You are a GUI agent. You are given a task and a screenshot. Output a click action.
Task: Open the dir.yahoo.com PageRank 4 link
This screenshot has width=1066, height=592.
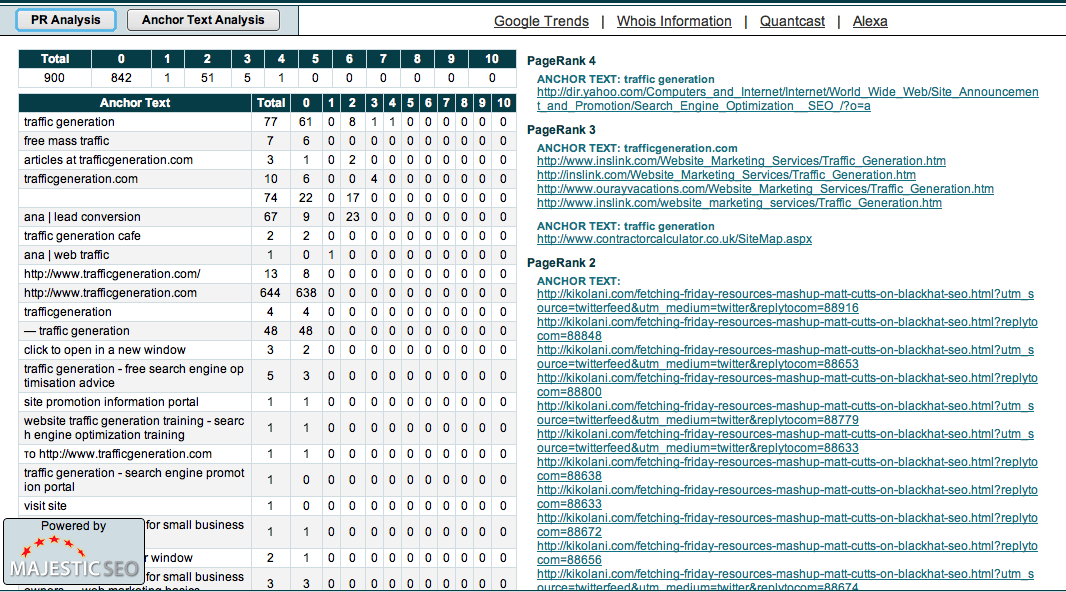[787, 99]
